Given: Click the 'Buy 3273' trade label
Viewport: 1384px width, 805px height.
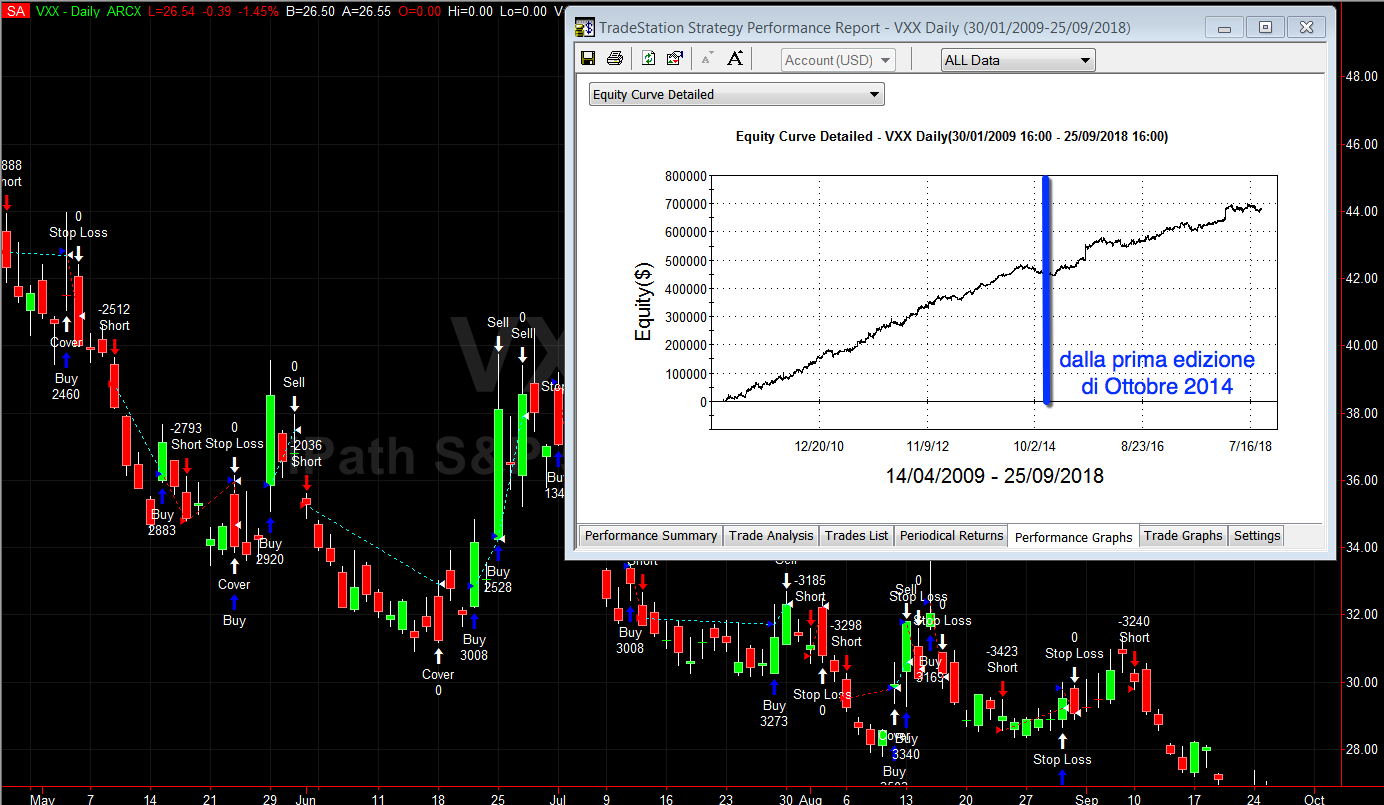Looking at the screenshot, I should [774, 713].
